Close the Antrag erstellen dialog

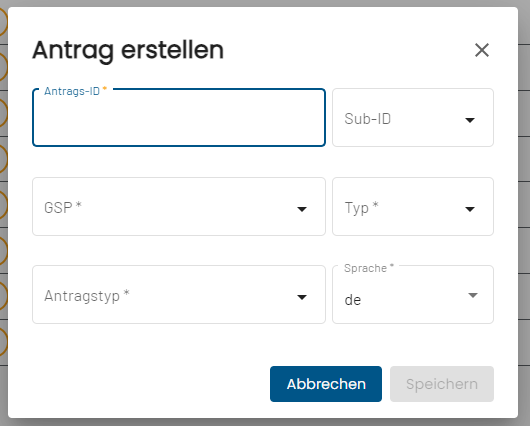(x=482, y=50)
